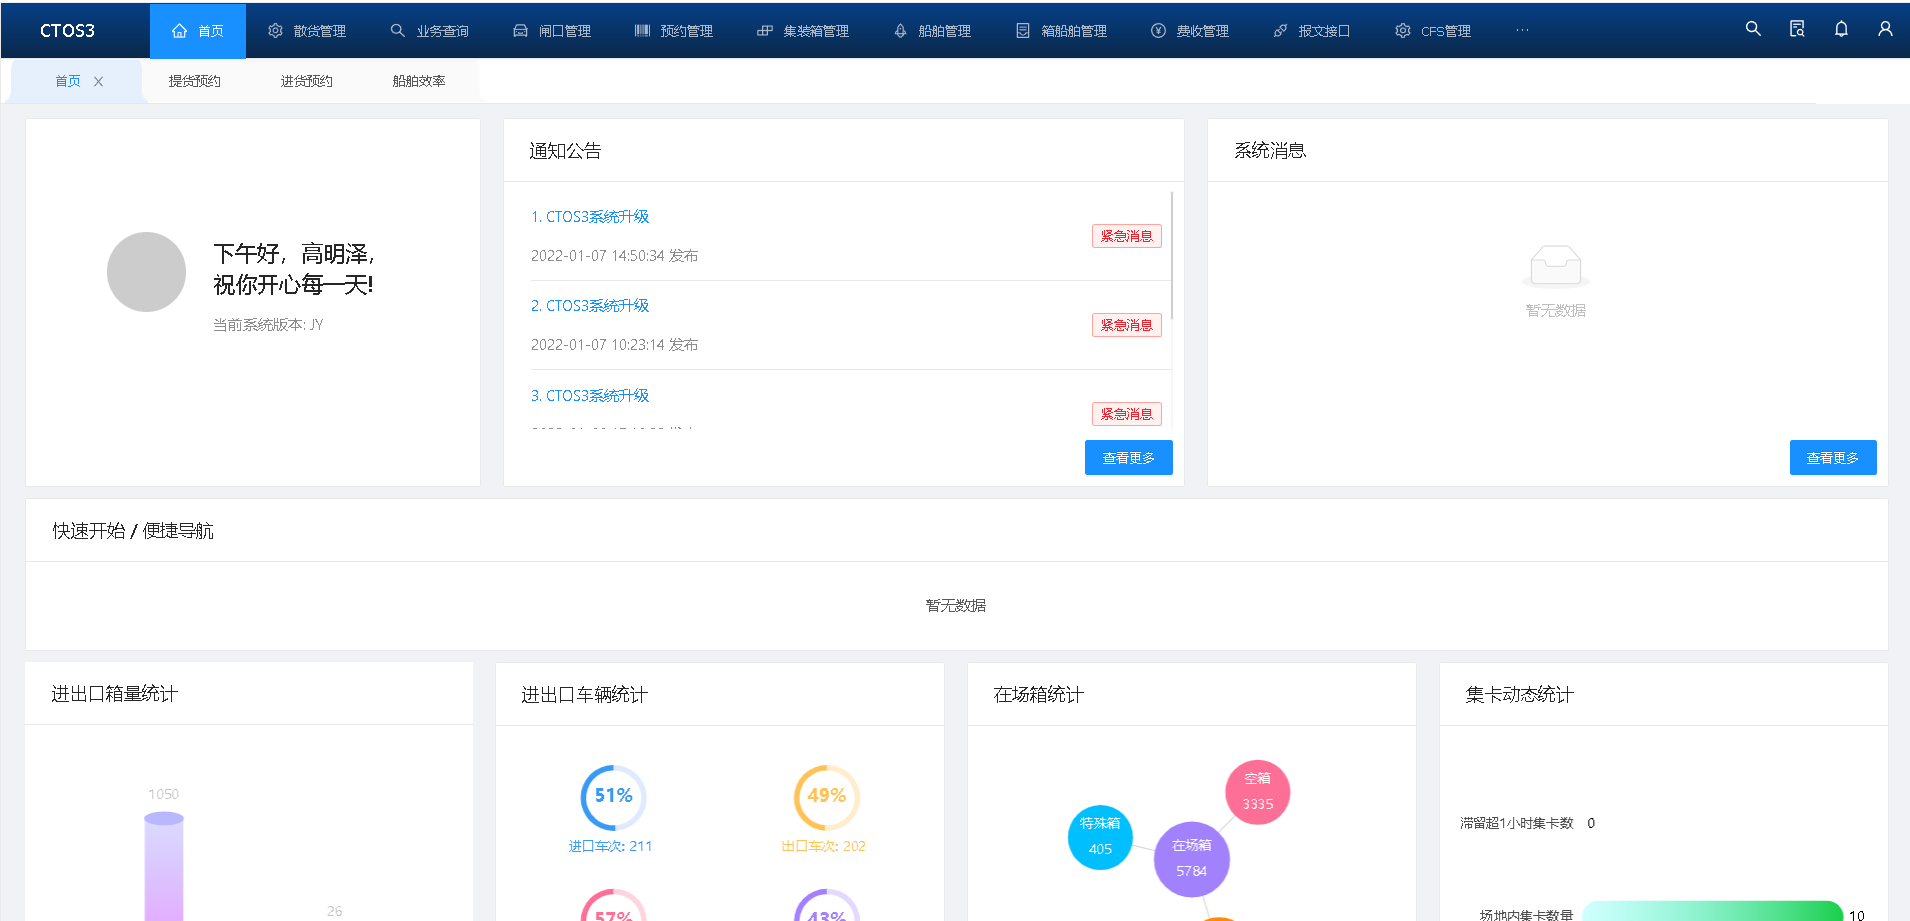Switch to 提货预约 tab
1910x921 pixels.
[194, 81]
